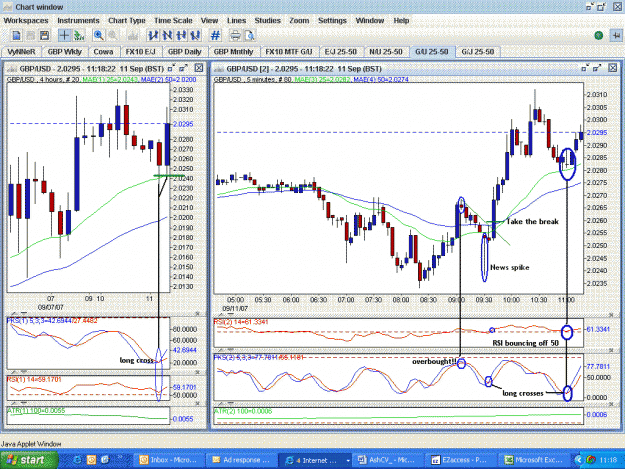Screen dimensions: 625x469
Task: Click the pin icon in the toolbar's right corner
Action: pyautogui.click(x=616, y=35)
